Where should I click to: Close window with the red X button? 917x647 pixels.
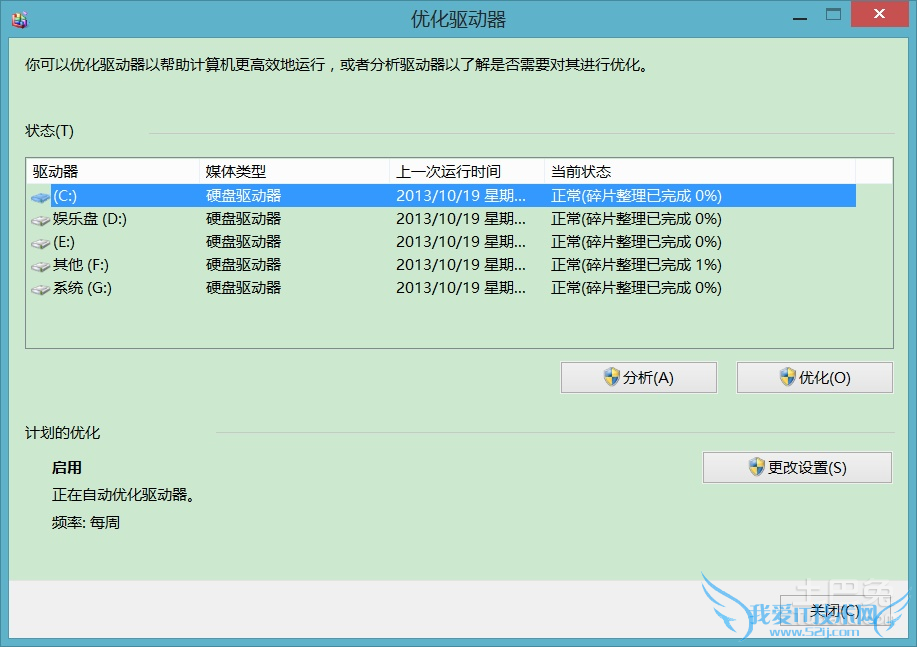pos(879,14)
